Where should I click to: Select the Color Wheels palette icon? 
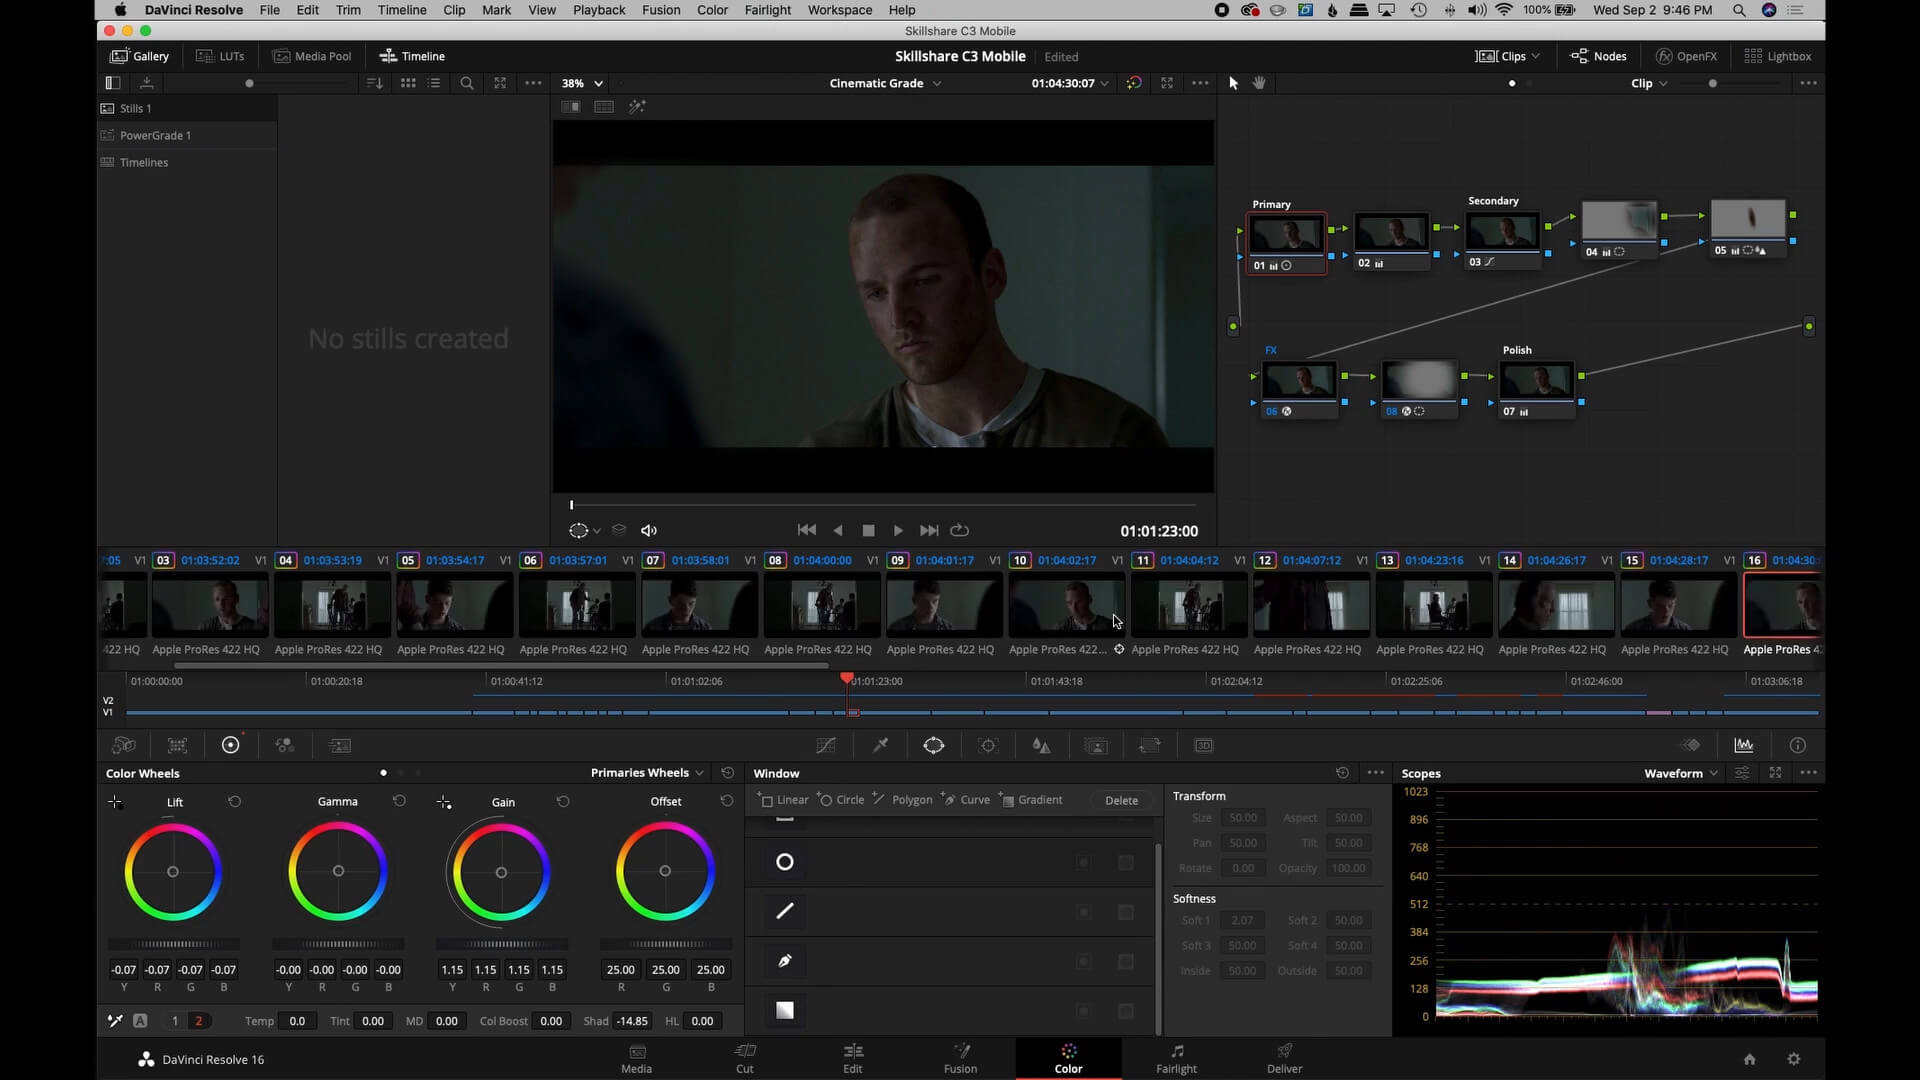pos(230,745)
